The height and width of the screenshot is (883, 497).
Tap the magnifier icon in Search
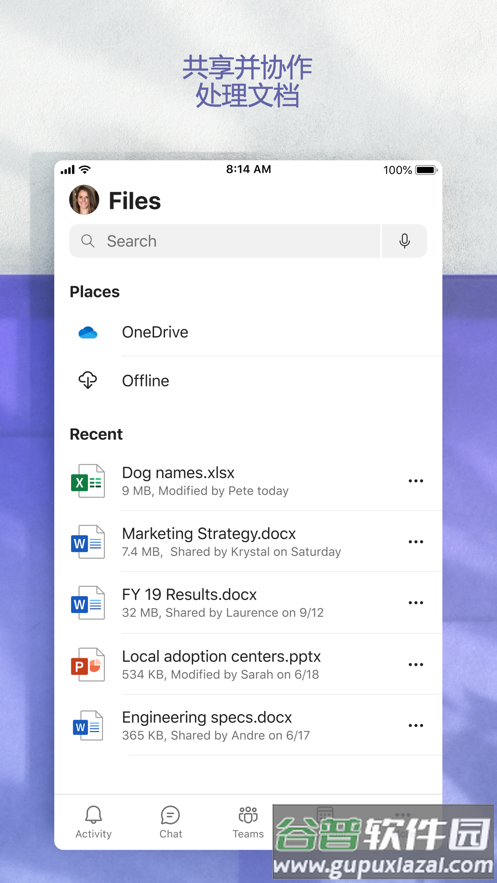point(87,241)
